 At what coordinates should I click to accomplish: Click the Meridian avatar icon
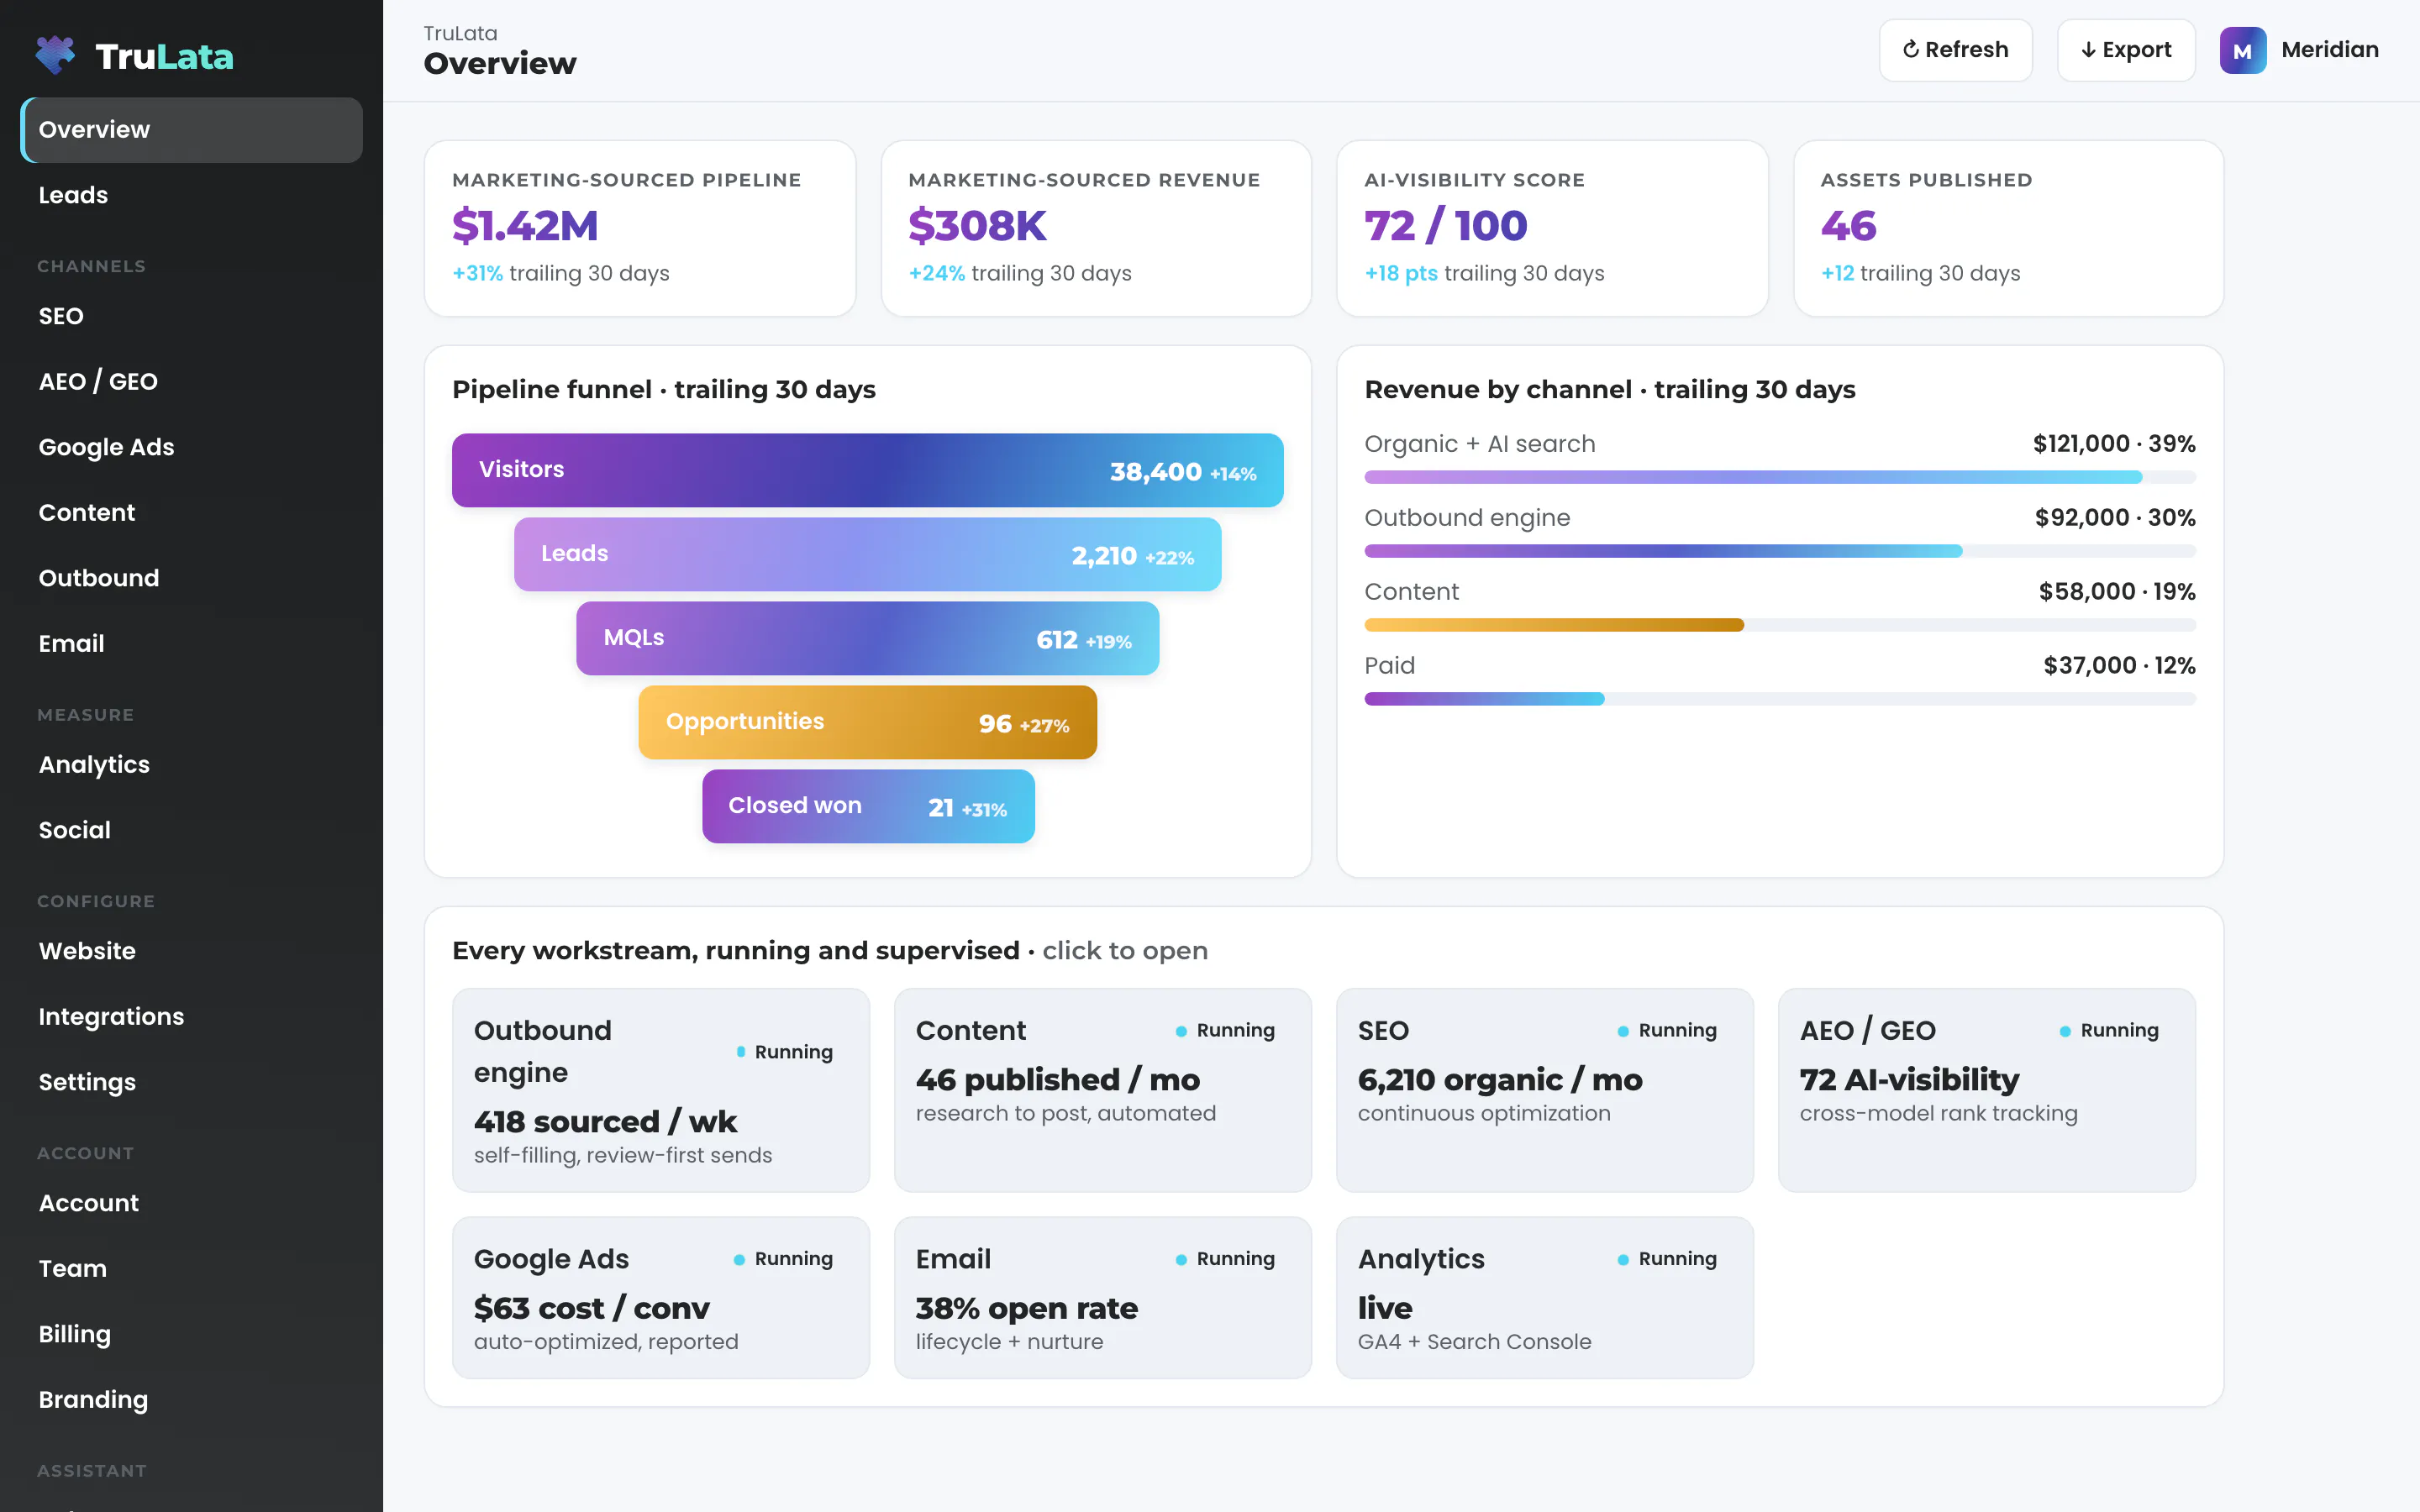click(2243, 50)
